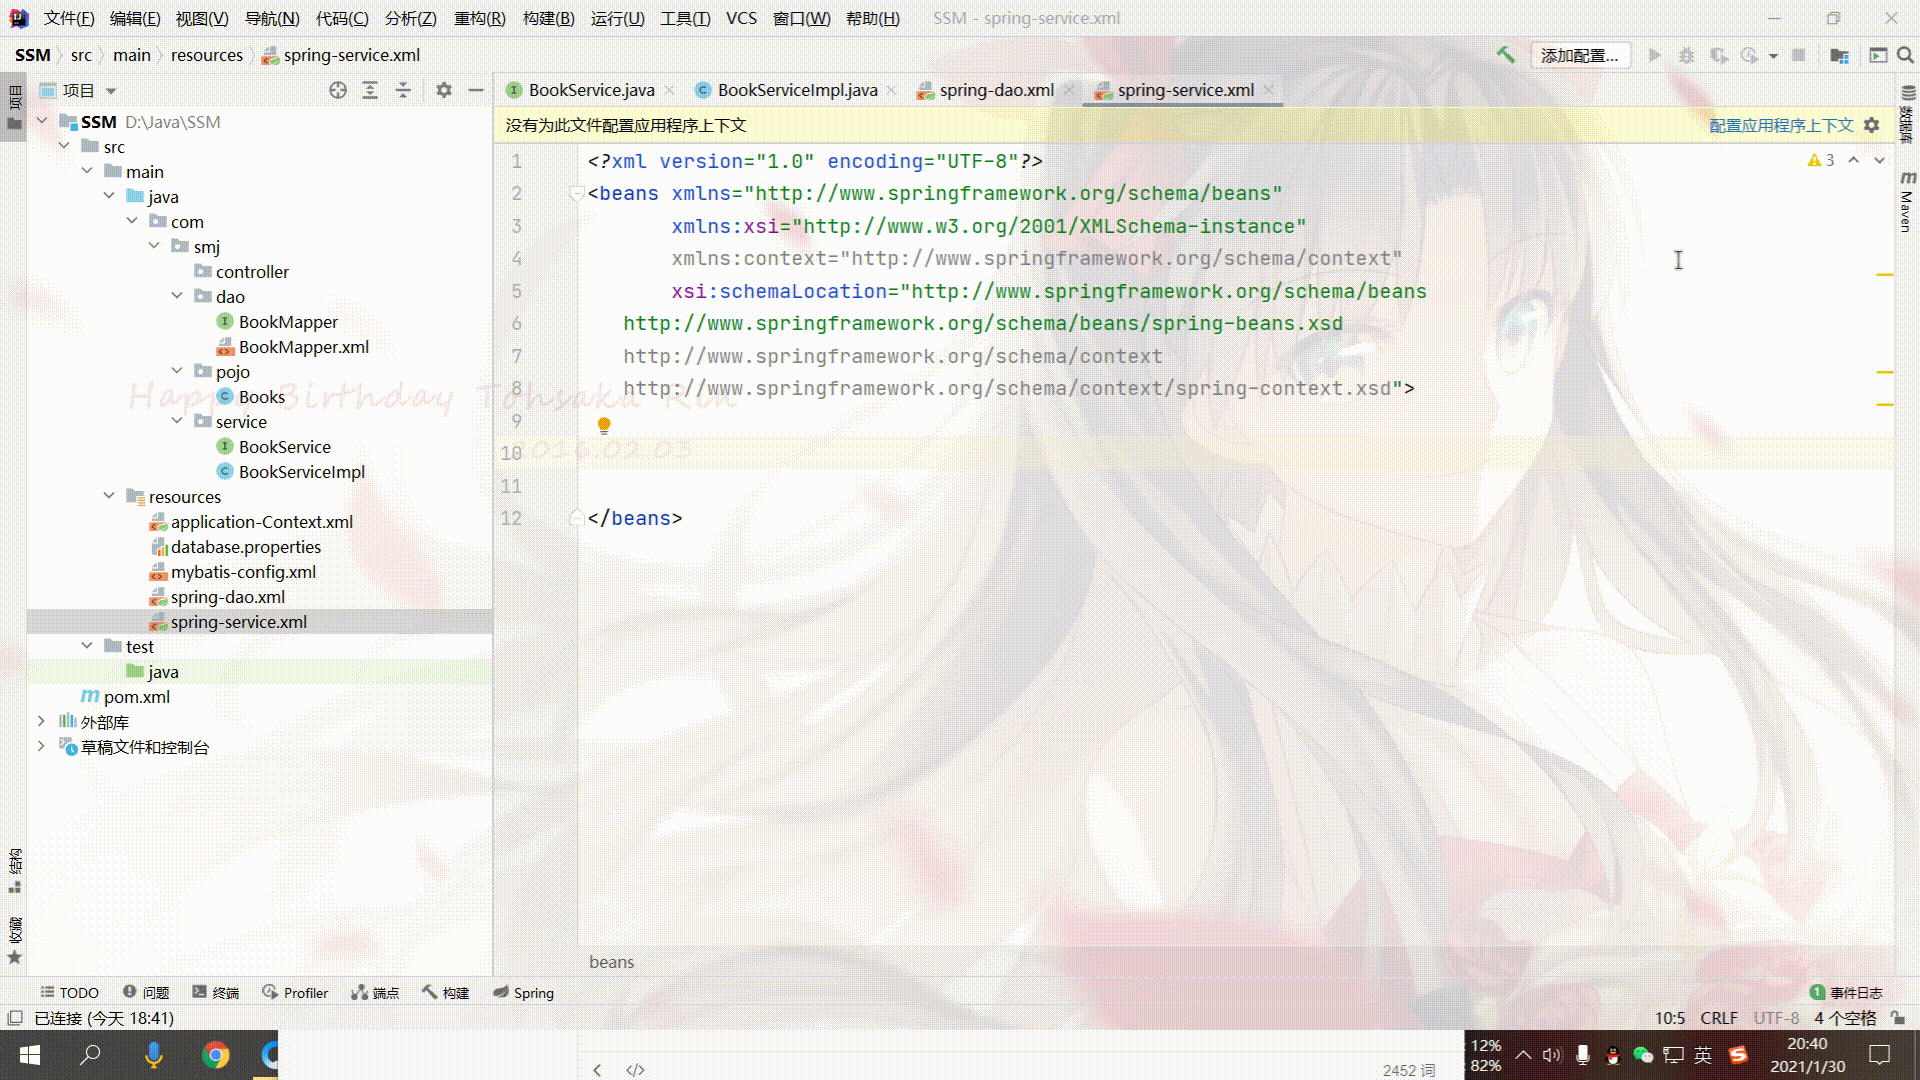Viewport: 1920px width, 1080px height.
Task: Click the yellow warning stripe on the error gutter
Action: pos(1885,274)
